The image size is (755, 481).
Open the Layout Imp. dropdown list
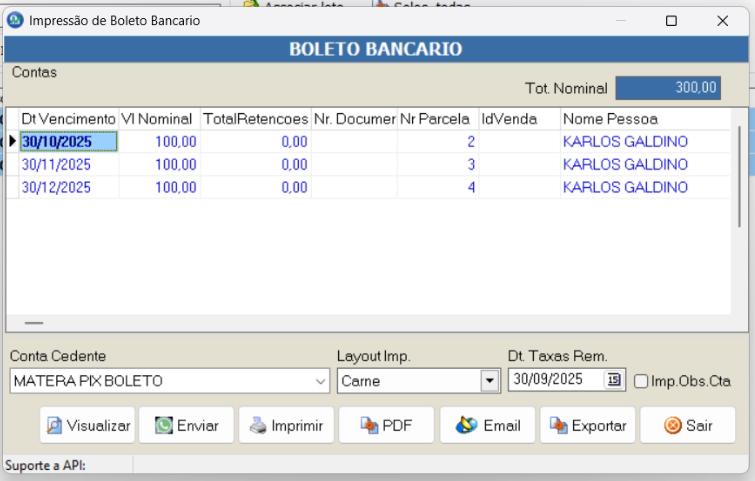[x=489, y=381]
